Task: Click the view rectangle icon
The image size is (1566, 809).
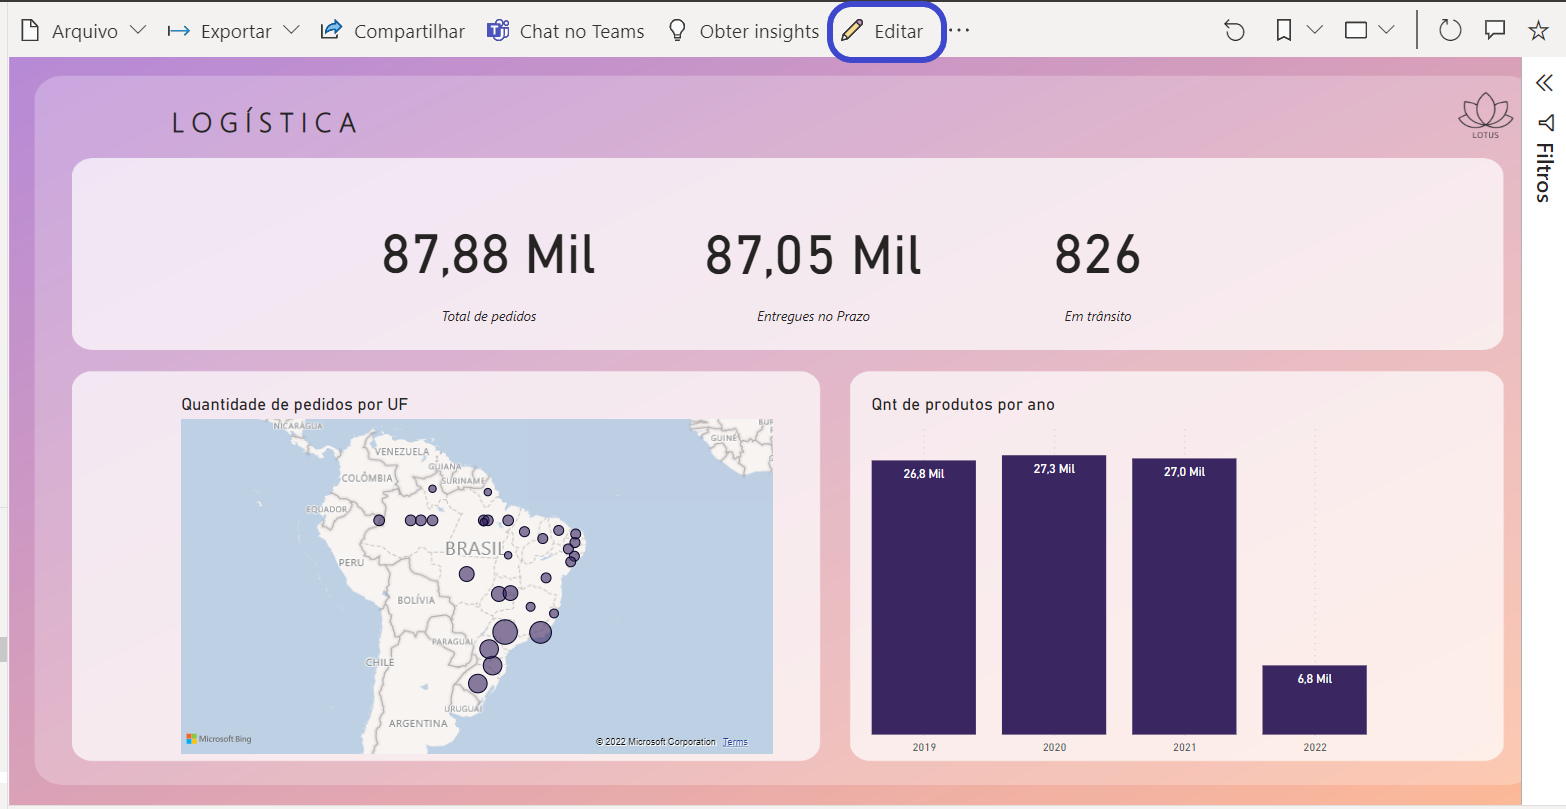Action: [1356, 31]
